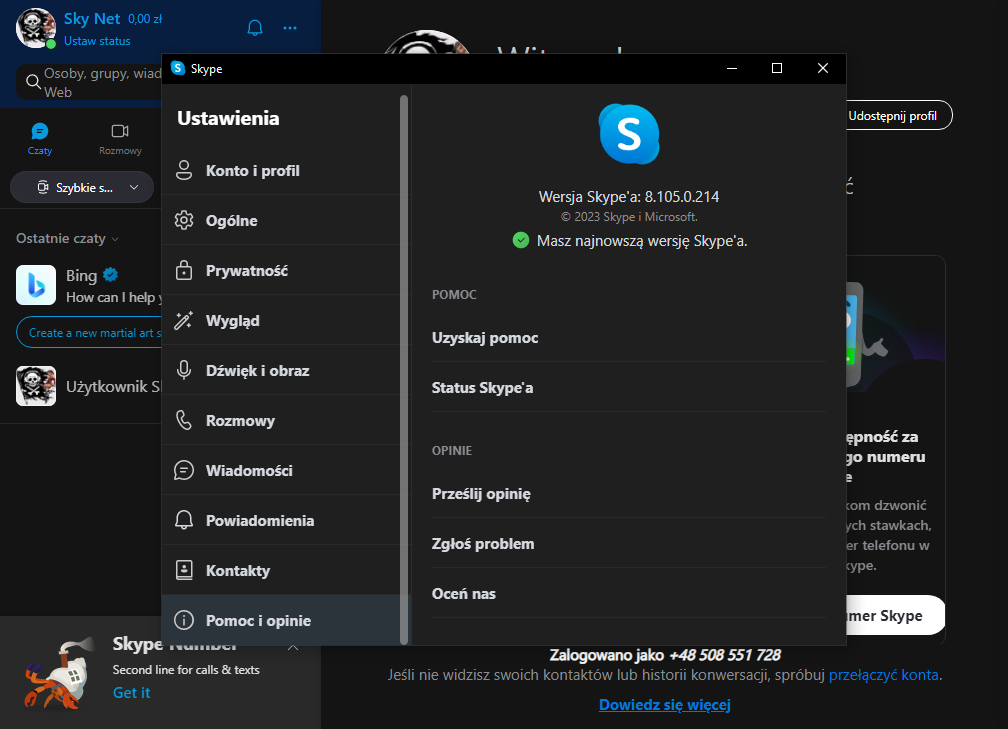
Task: Expand the Ostatnie czaty chevron
Action: (115, 239)
